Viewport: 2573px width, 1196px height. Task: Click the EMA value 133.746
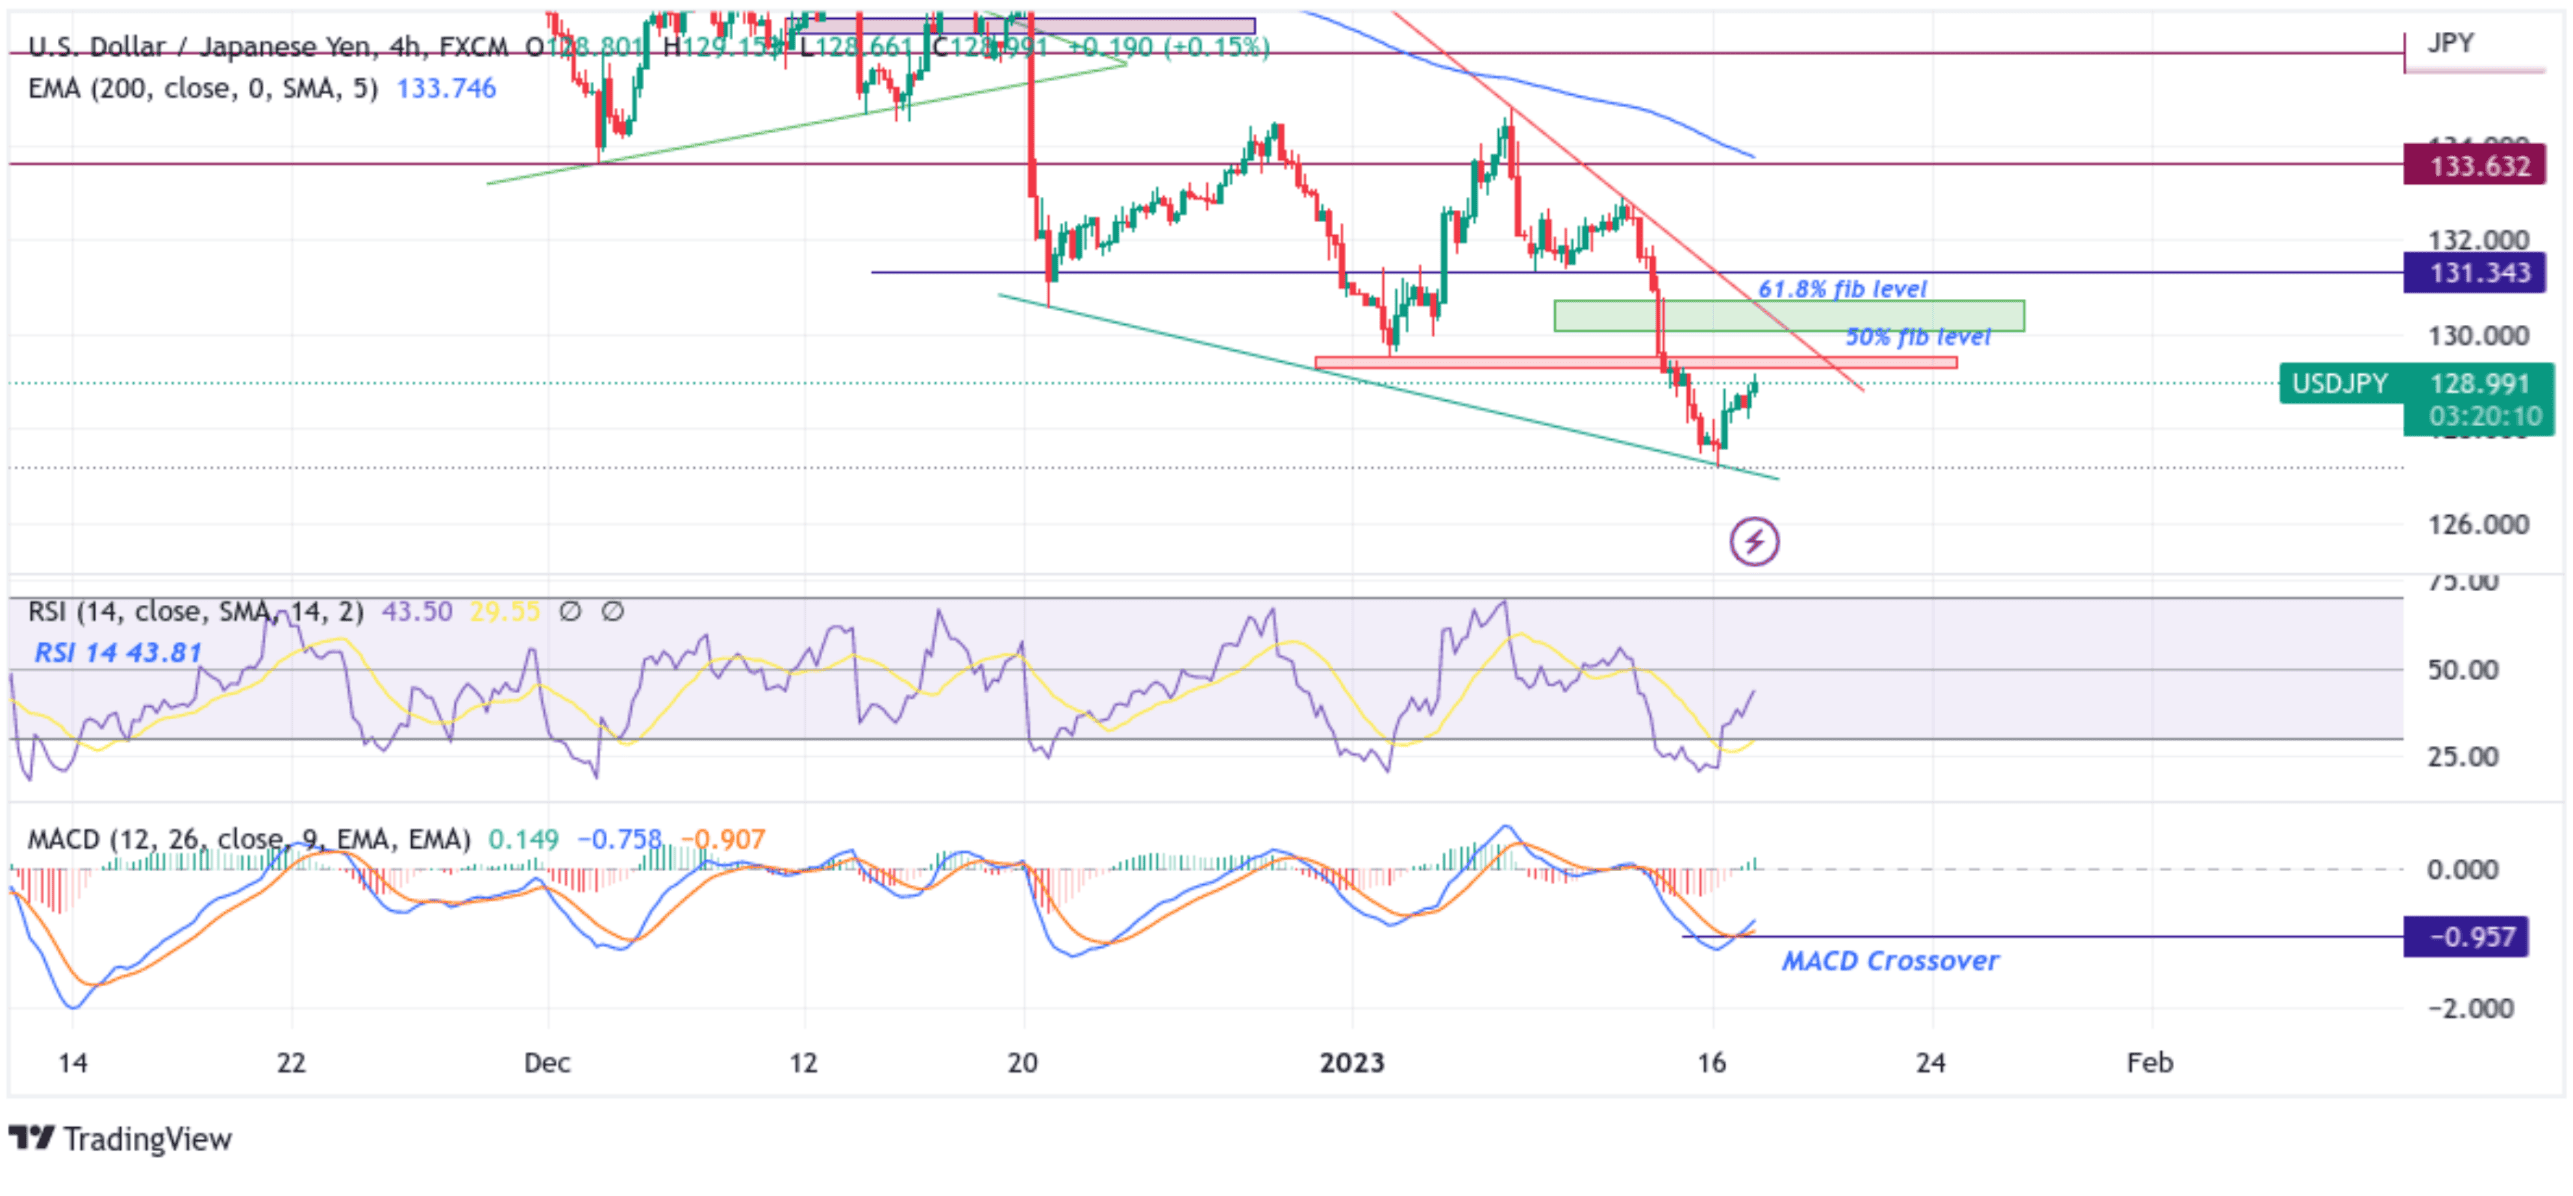tap(446, 88)
